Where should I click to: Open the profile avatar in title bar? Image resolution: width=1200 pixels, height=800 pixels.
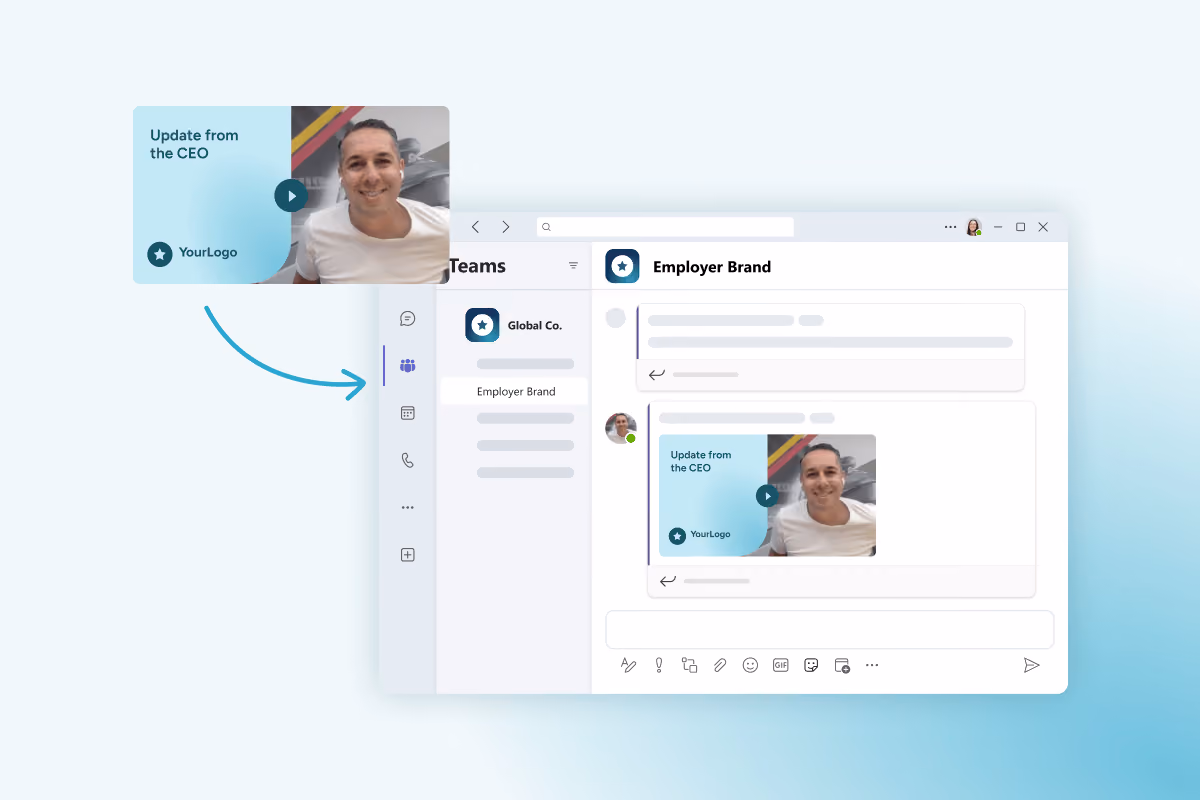coord(973,227)
